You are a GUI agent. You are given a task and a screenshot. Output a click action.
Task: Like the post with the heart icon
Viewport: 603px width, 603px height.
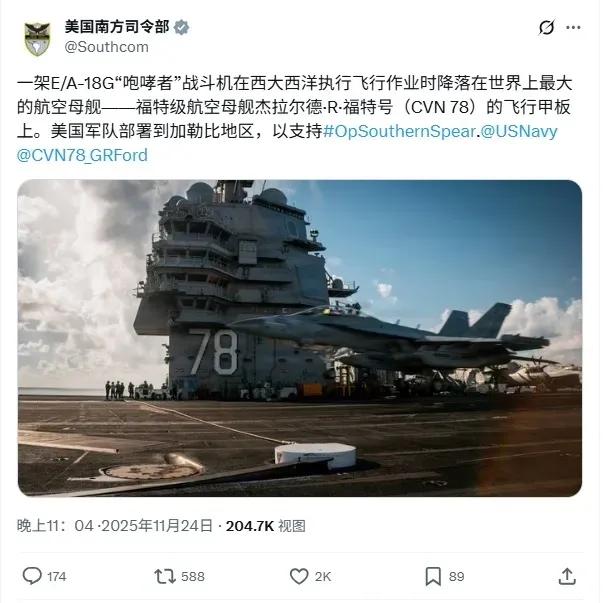tap(299, 576)
